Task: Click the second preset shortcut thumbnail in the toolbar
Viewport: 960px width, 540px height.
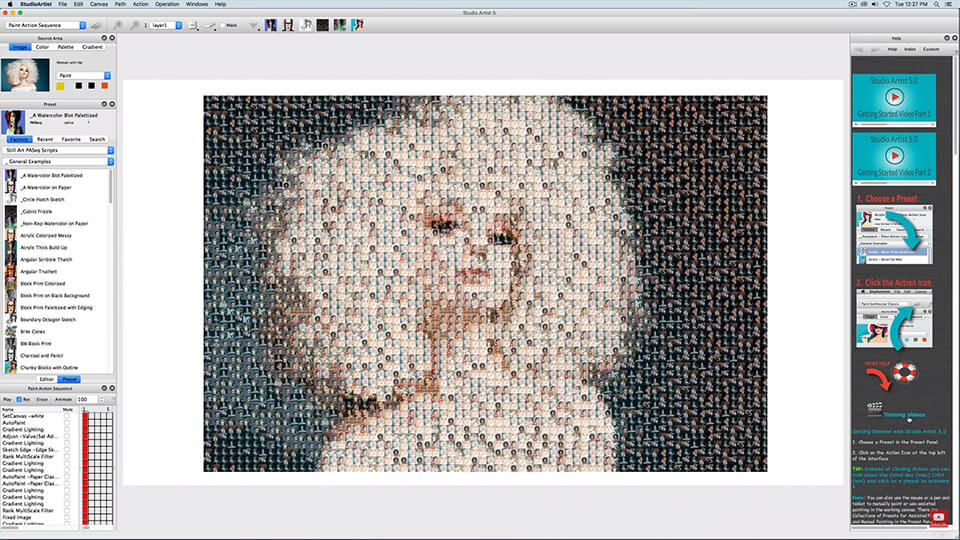Action: click(x=288, y=25)
